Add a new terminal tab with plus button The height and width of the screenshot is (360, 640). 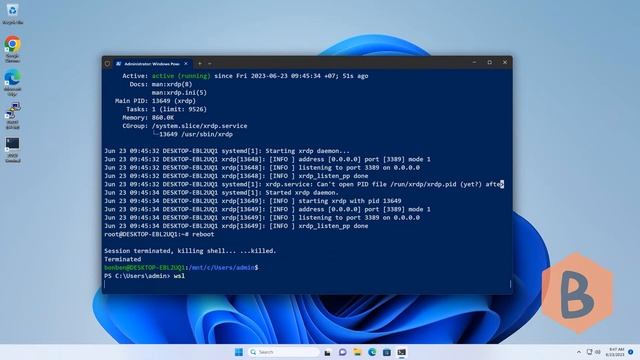pos(200,64)
